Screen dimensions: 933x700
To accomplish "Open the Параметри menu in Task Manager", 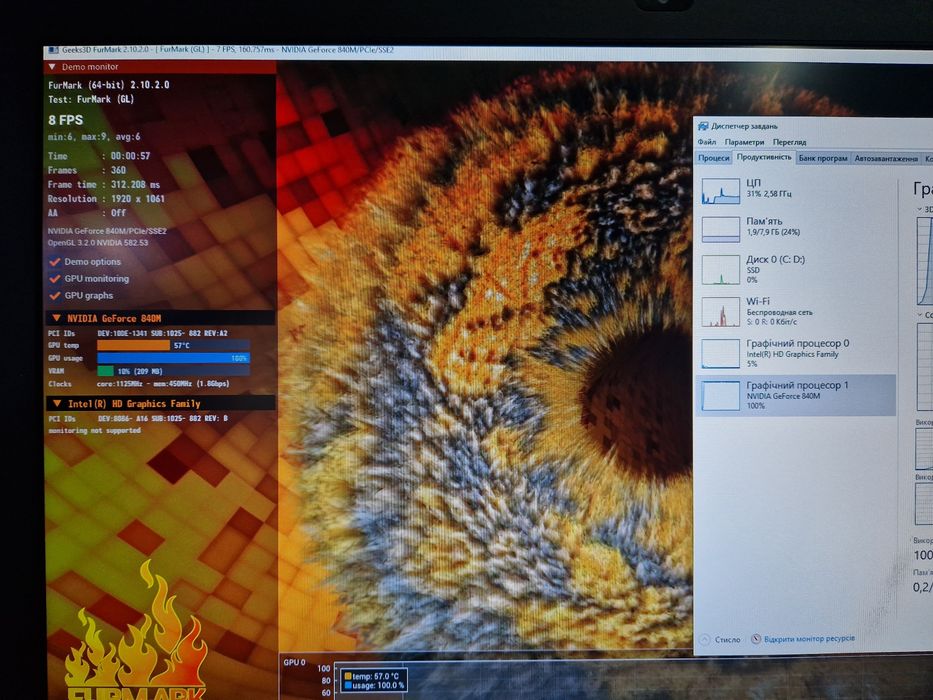I will [744, 142].
